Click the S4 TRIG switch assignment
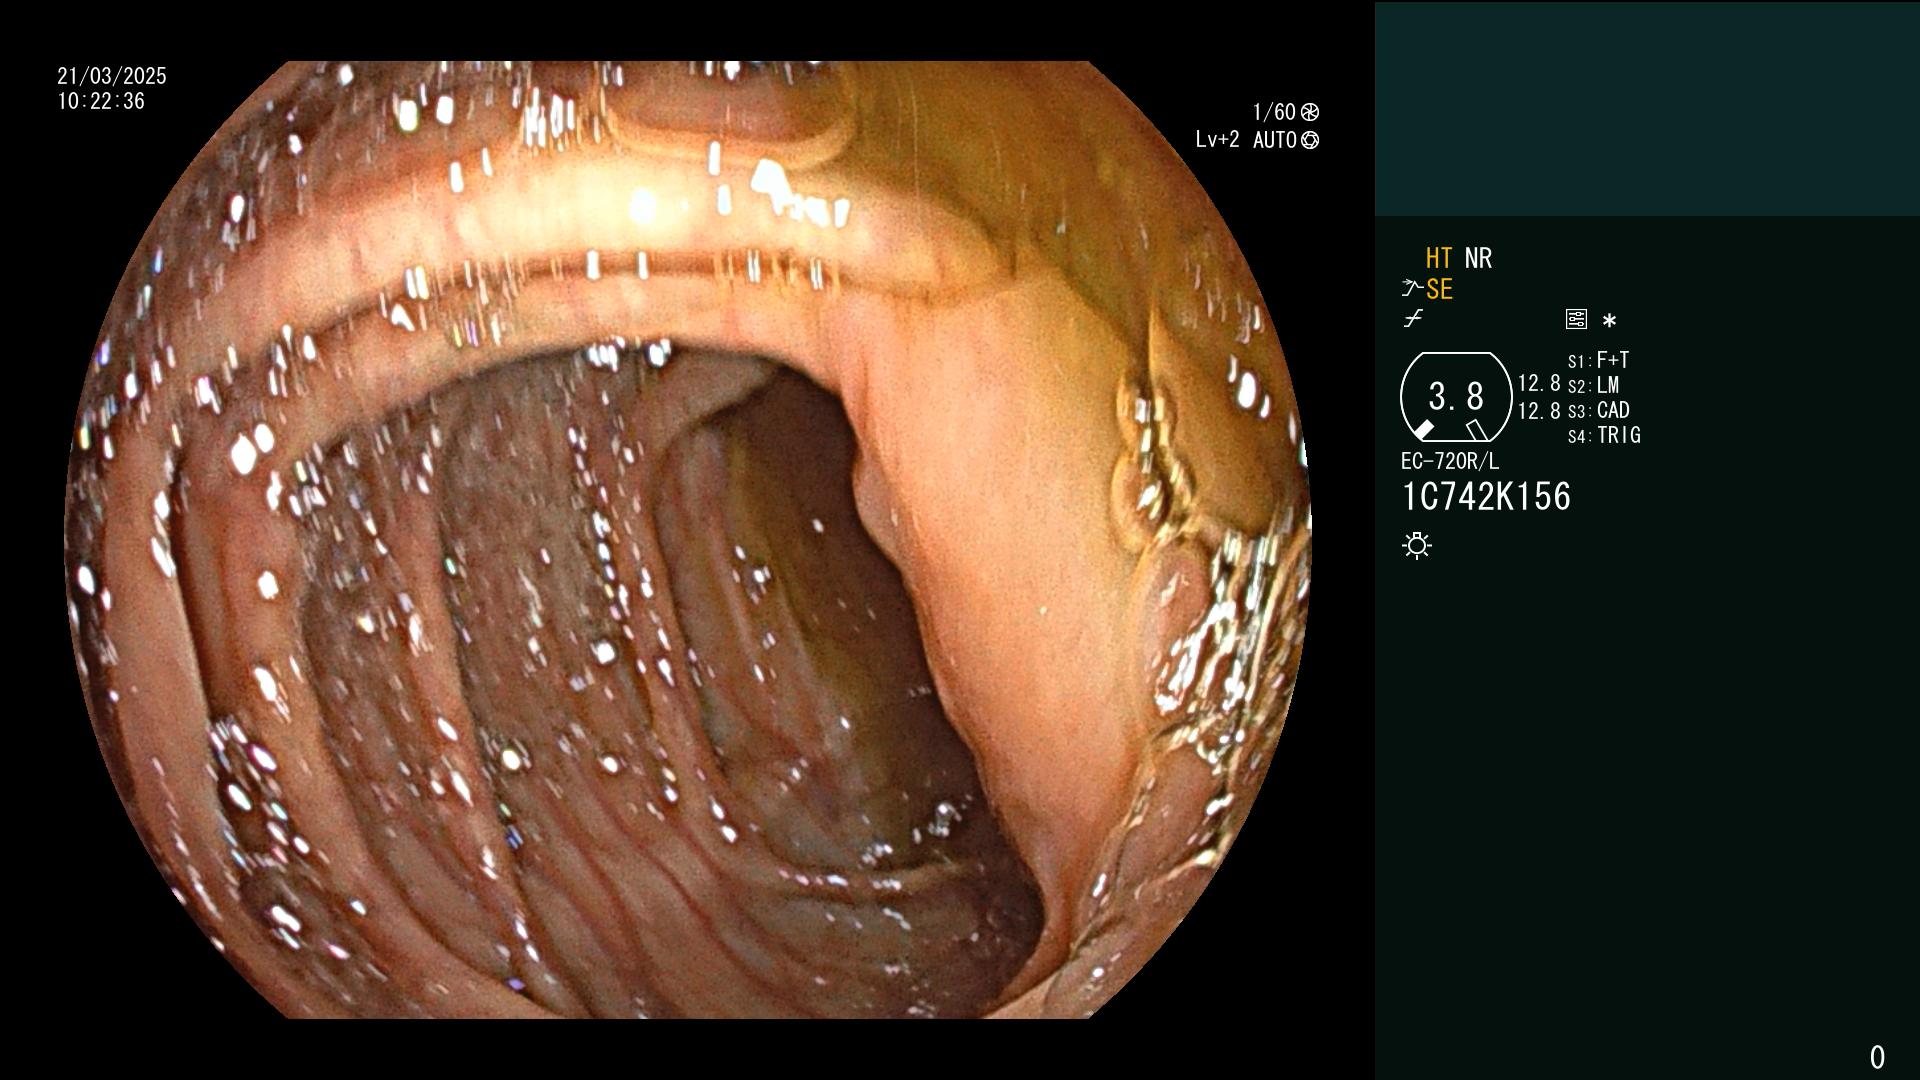Screen dimensions: 1920x1080 1604,435
